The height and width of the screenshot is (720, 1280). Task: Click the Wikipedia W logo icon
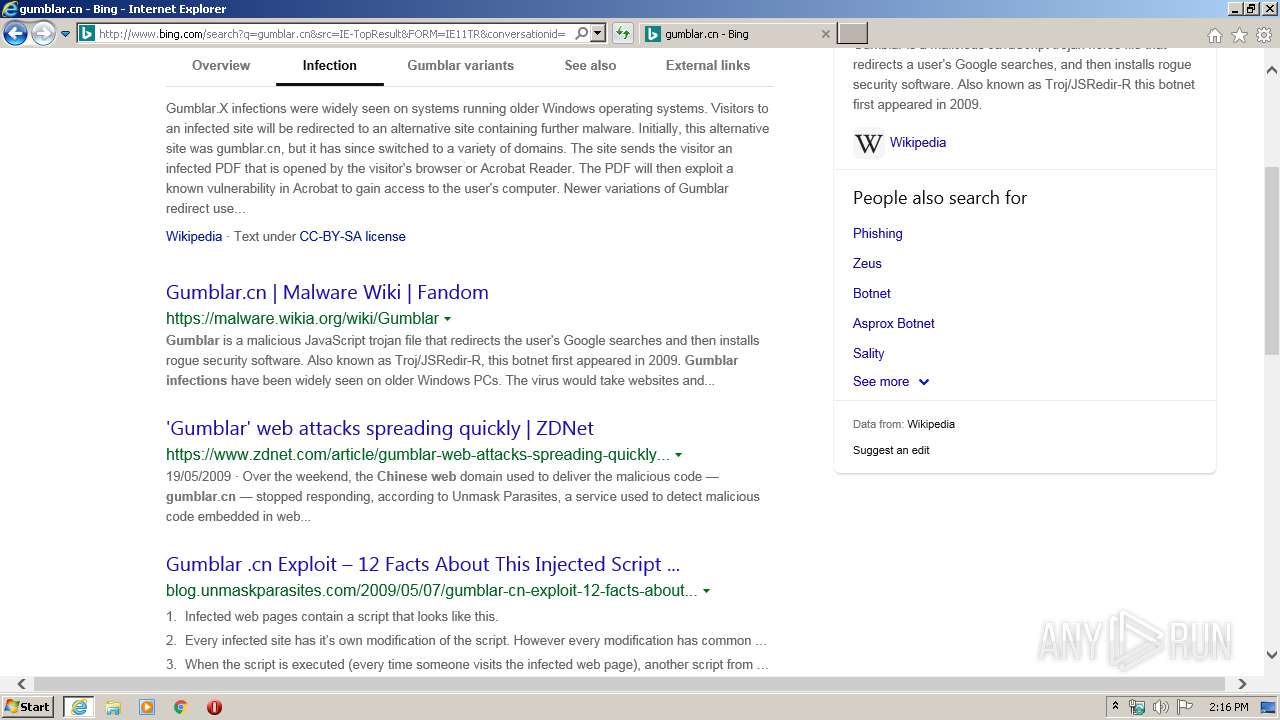[x=868, y=143]
